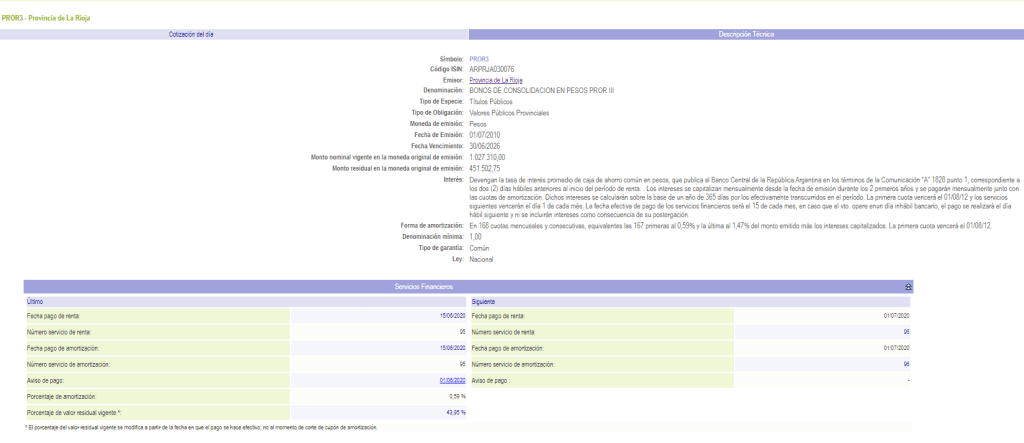Viewport: 1024px width, 443px height.
Task: Click 15/06/2020 in Último Fecha pago de amortización
Action: 453,348
